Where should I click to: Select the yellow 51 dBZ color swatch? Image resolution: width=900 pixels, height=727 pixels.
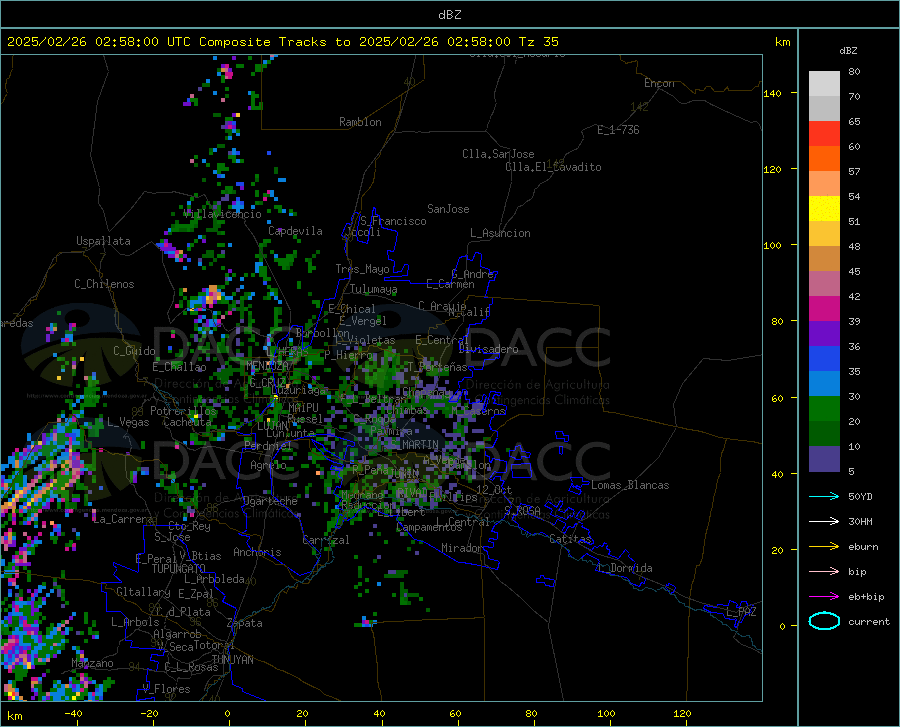click(x=824, y=208)
